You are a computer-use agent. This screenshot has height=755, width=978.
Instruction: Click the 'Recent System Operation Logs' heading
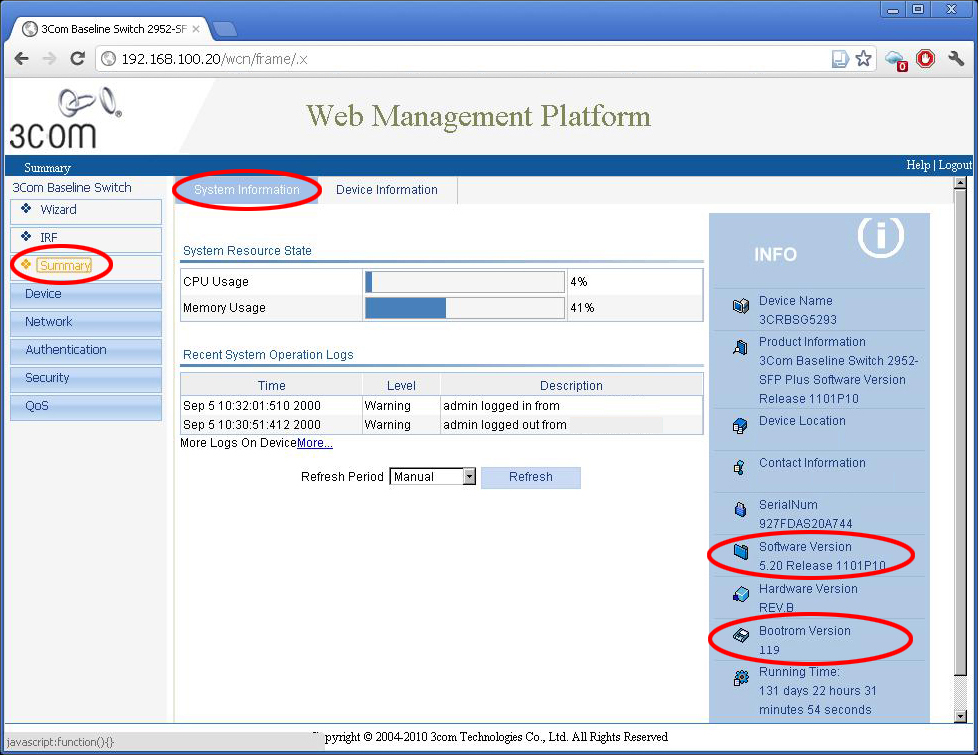pyautogui.click(x=268, y=355)
